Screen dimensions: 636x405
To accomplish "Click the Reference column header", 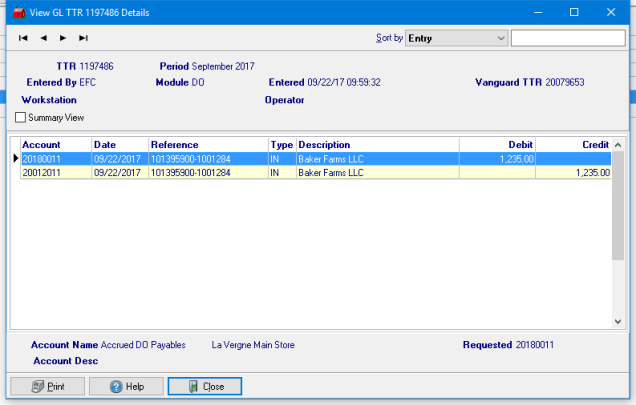I will tap(208, 145).
